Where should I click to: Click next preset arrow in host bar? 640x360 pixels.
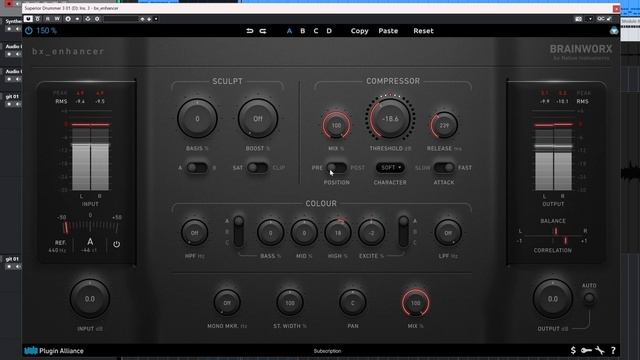[149, 19]
